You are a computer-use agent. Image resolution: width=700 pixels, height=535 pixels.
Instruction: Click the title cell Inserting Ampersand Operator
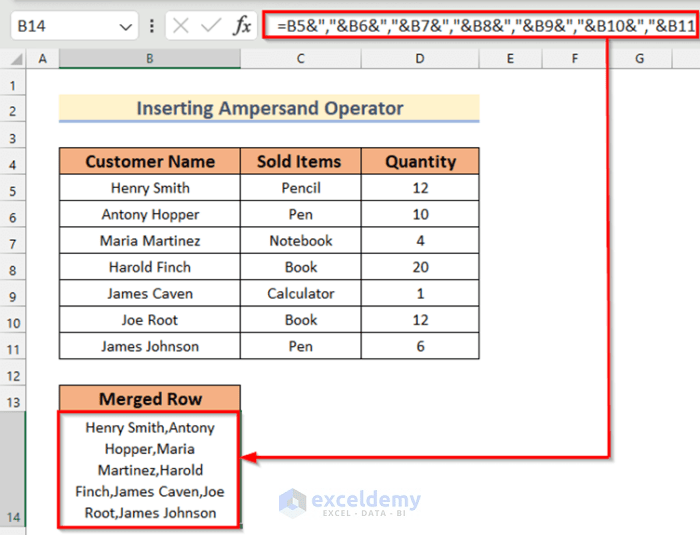click(x=269, y=108)
